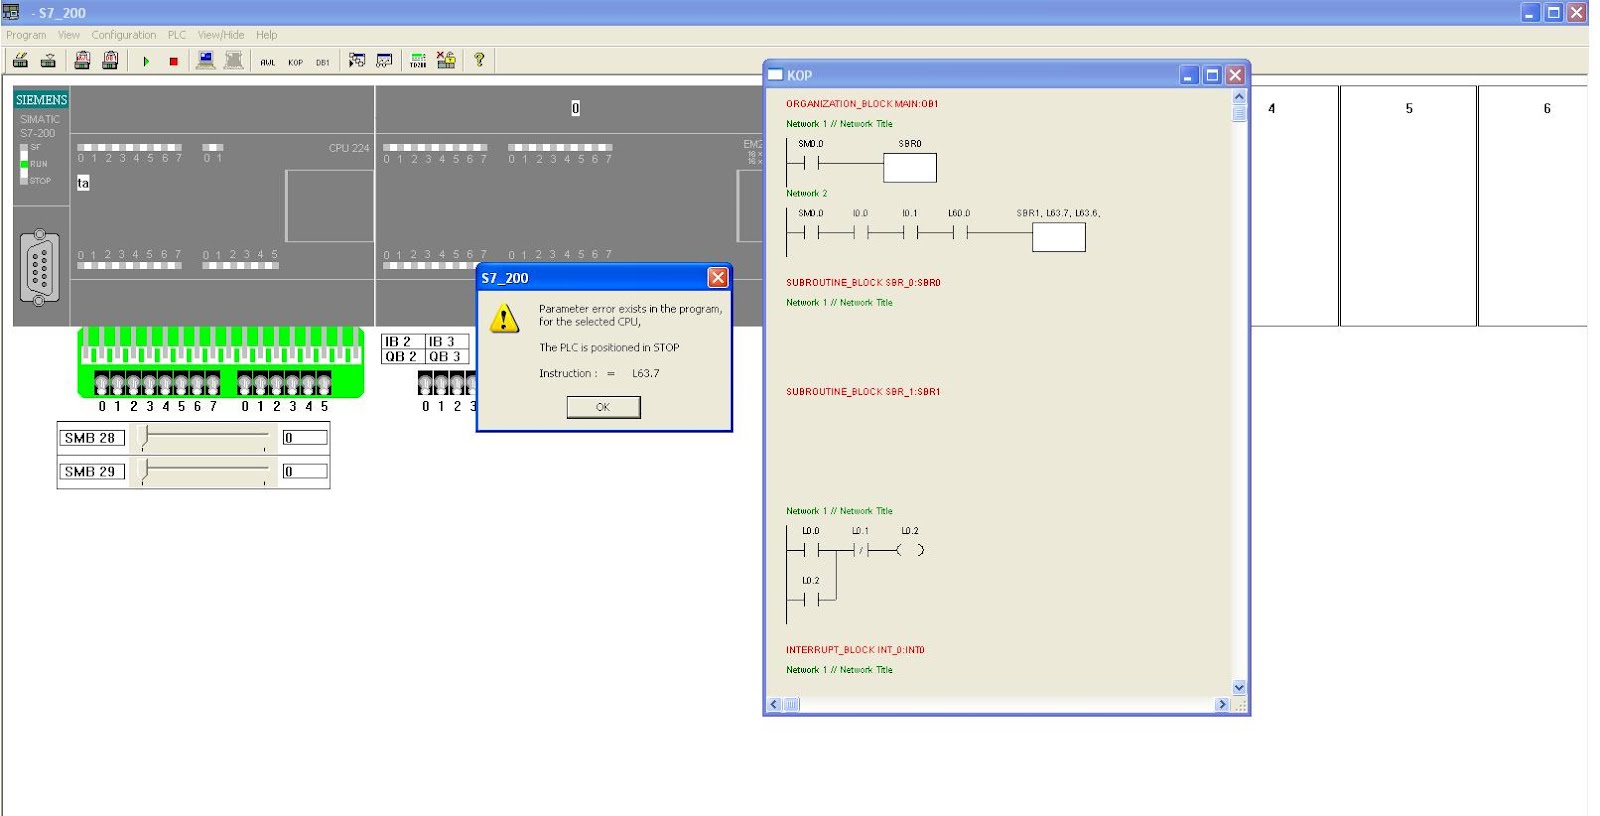This screenshot has width=1600, height=816.
Task: Click the warning triangle icon in dialog
Action: click(504, 319)
